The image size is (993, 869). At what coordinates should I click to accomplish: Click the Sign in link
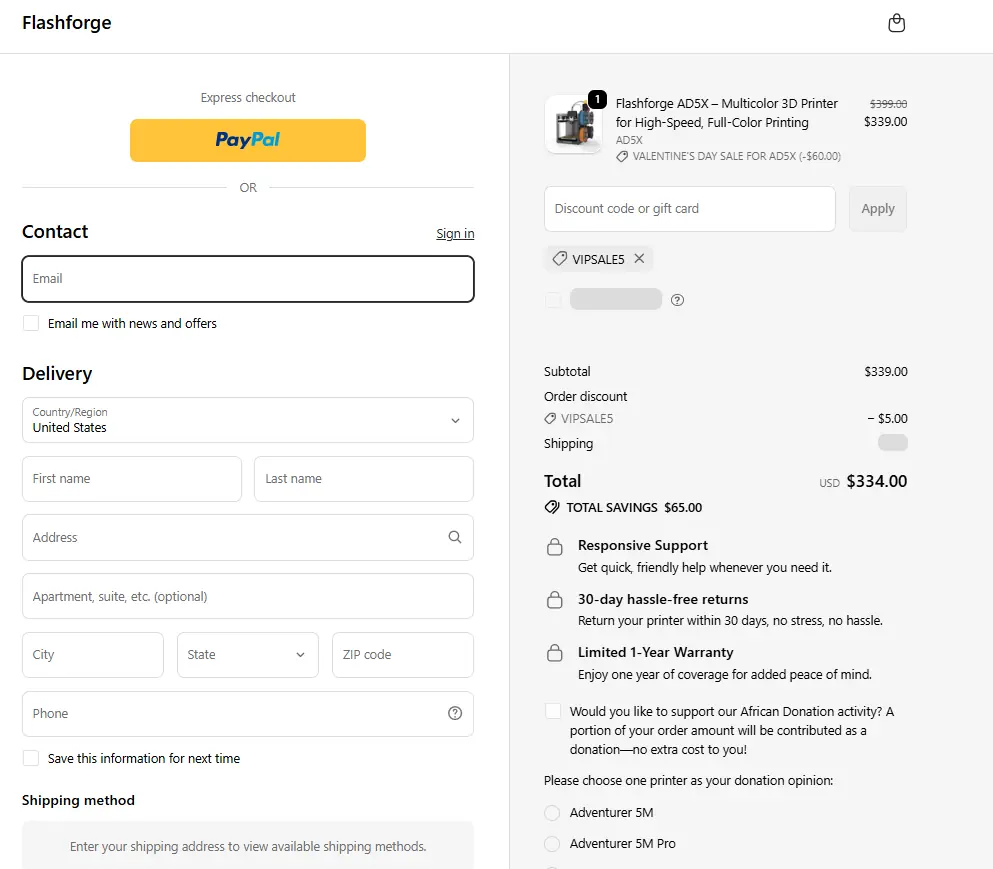[455, 234]
